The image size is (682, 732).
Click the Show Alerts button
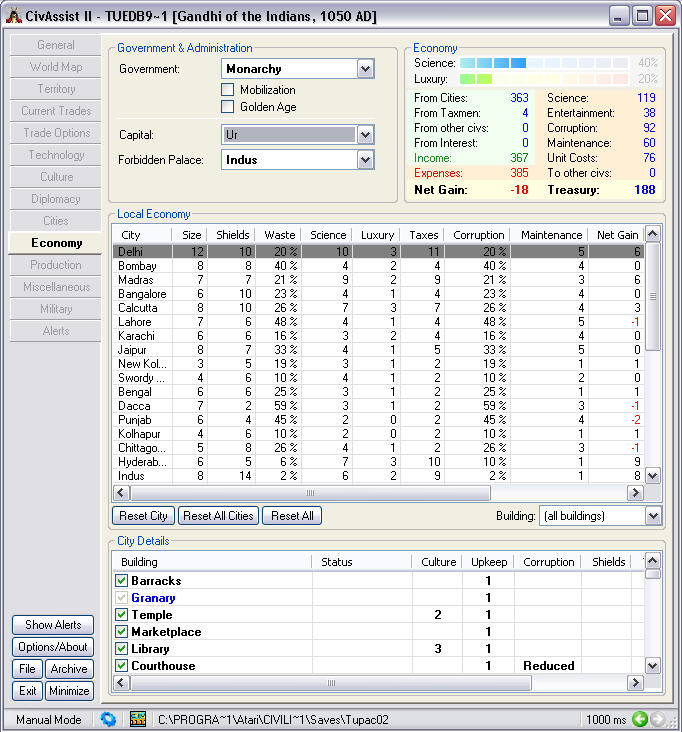53,625
